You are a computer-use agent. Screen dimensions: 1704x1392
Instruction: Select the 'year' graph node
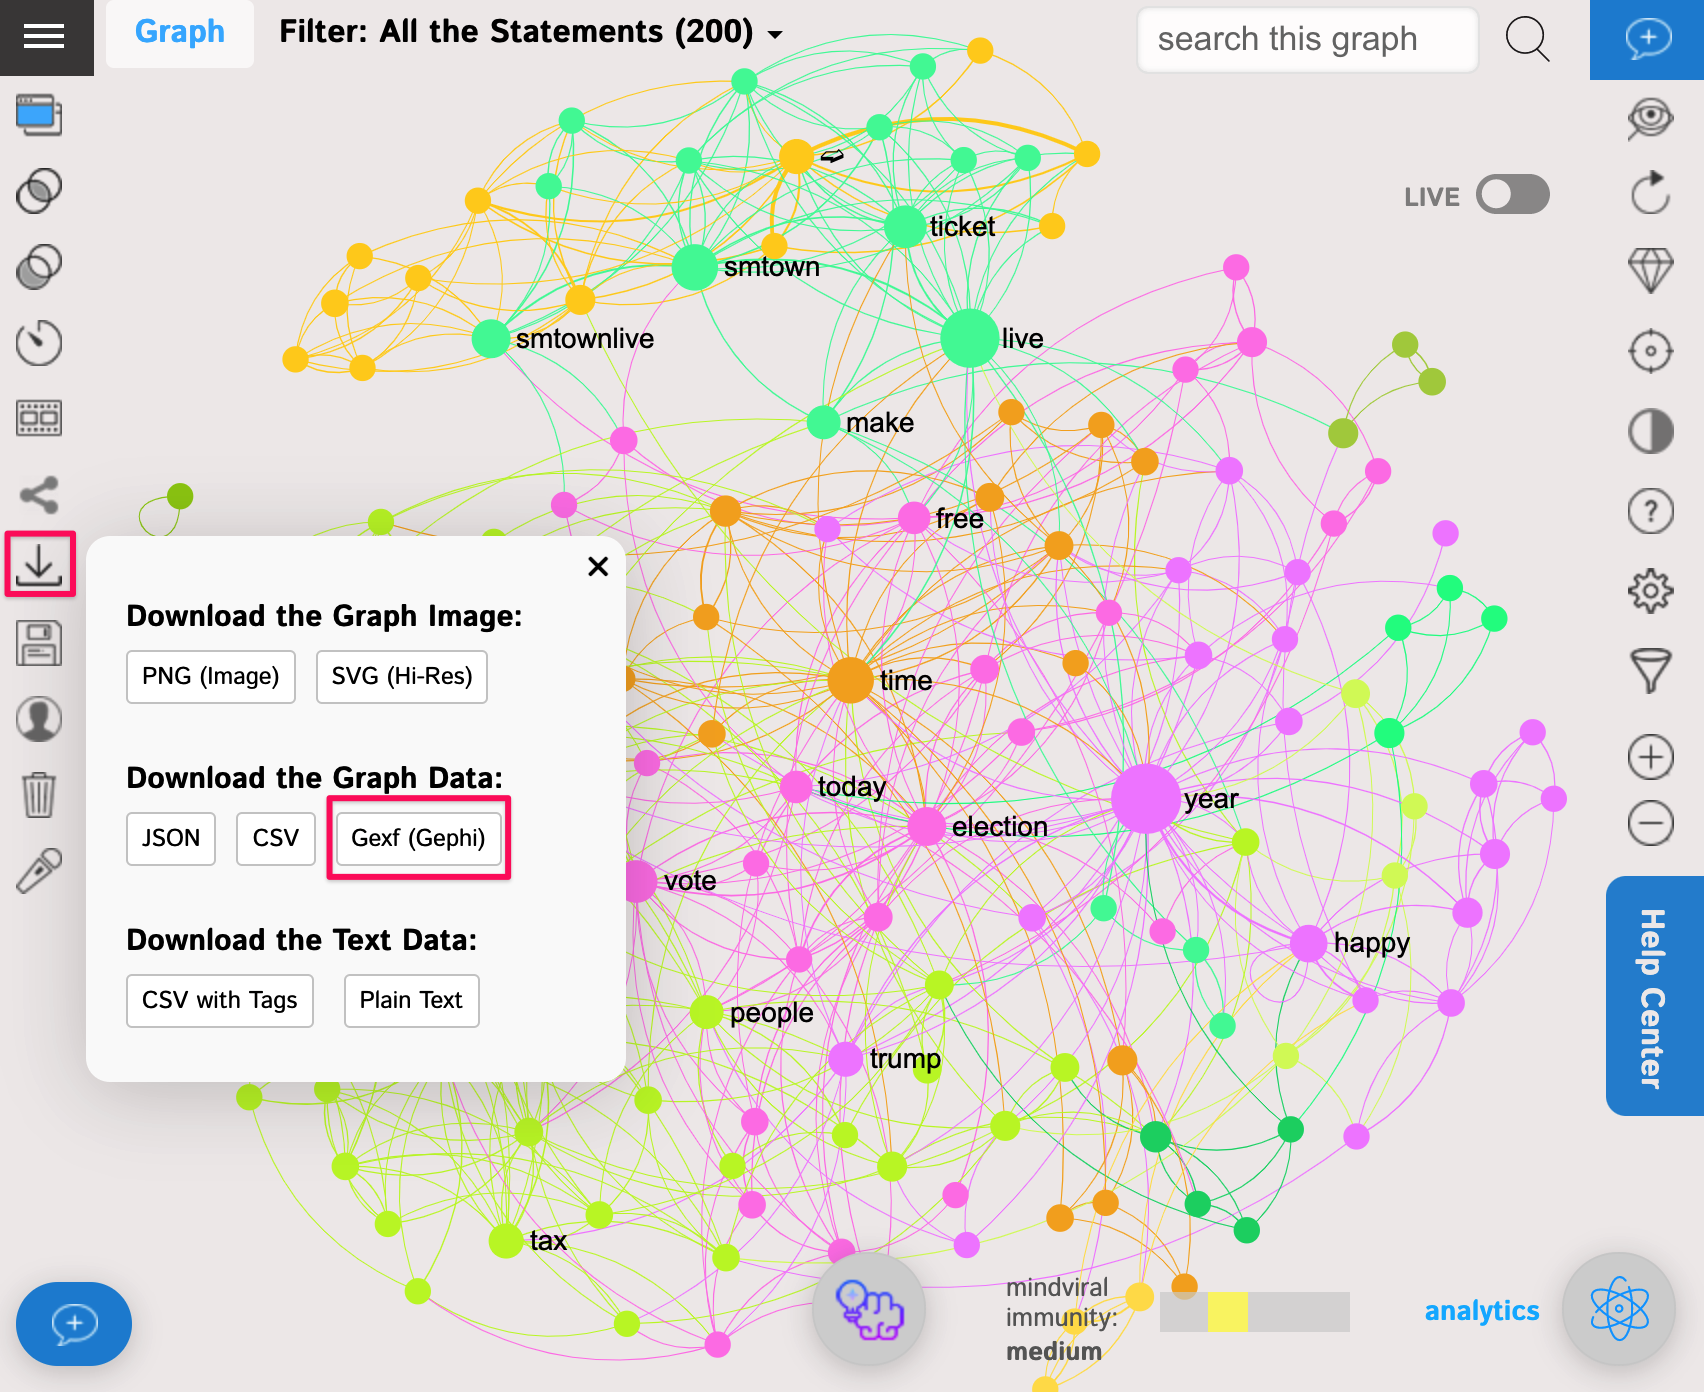(1146, 799)
